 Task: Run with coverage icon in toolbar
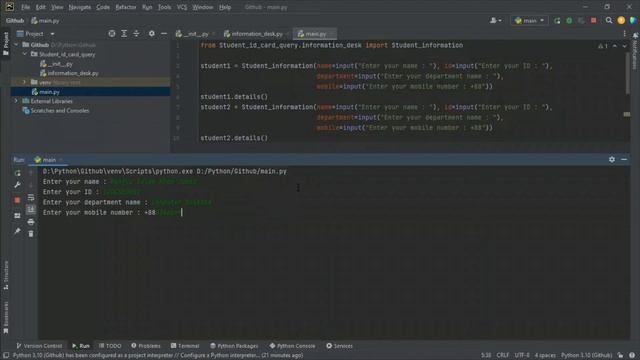pyautogui.click(x=581, y=20)
